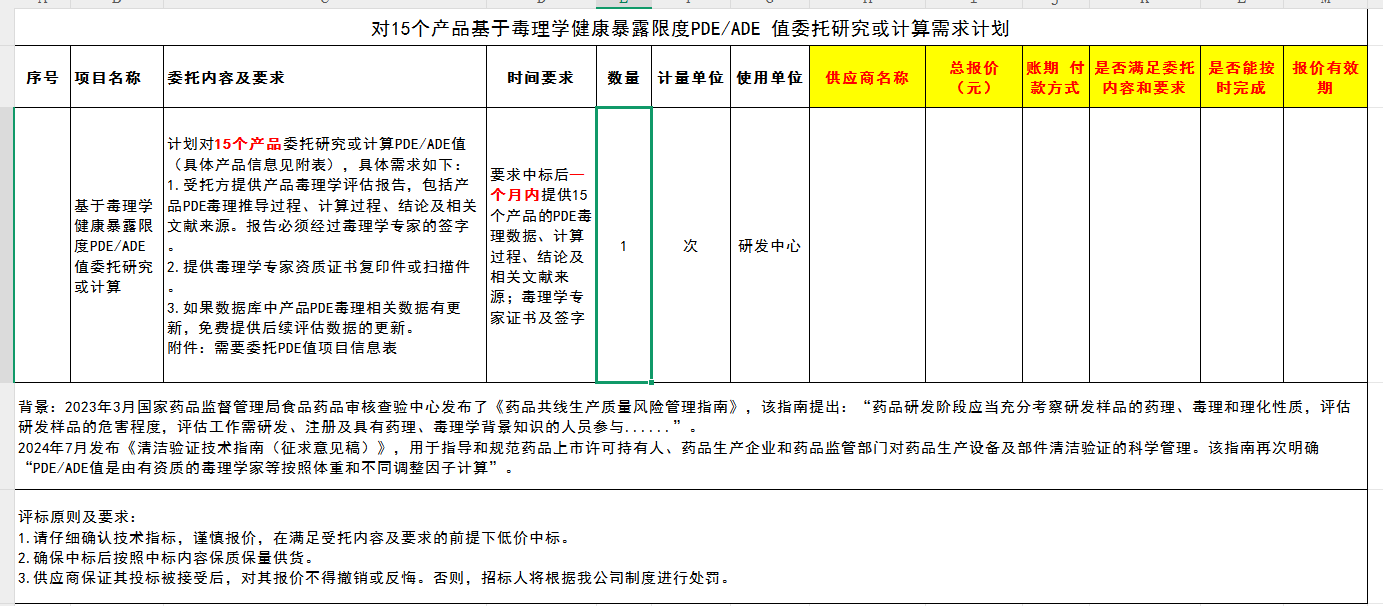Select the yellow 供应商名称 header cell
This screenshot has width=1383, height=606.
(x=867, y=78)
